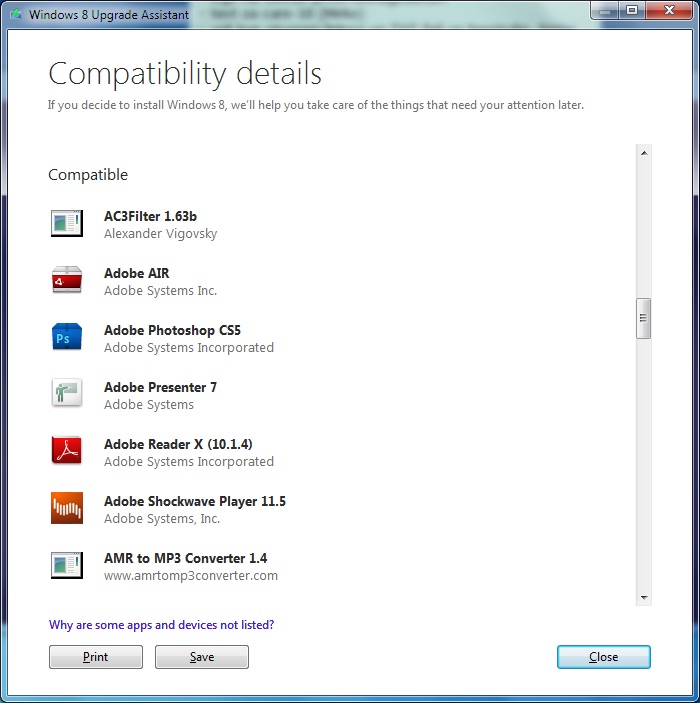Save the compatibility details
This screenshot has width=700, height=703.
coord(202,657)
